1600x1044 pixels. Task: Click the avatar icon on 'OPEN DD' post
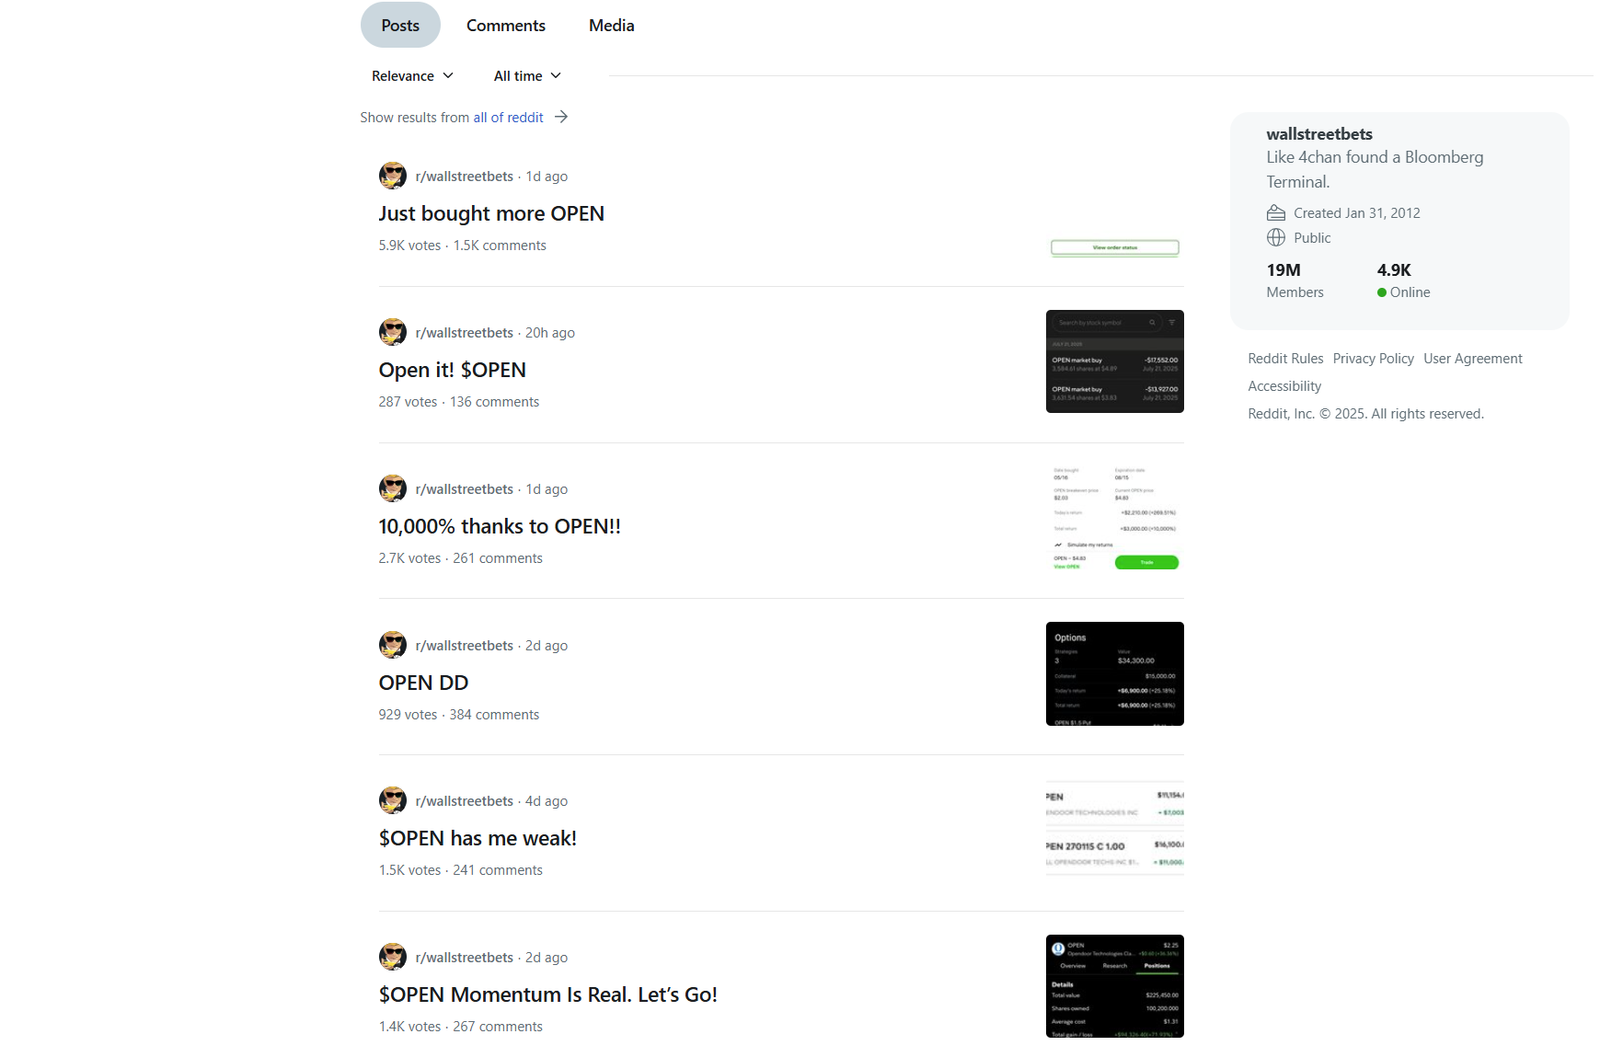392,644
